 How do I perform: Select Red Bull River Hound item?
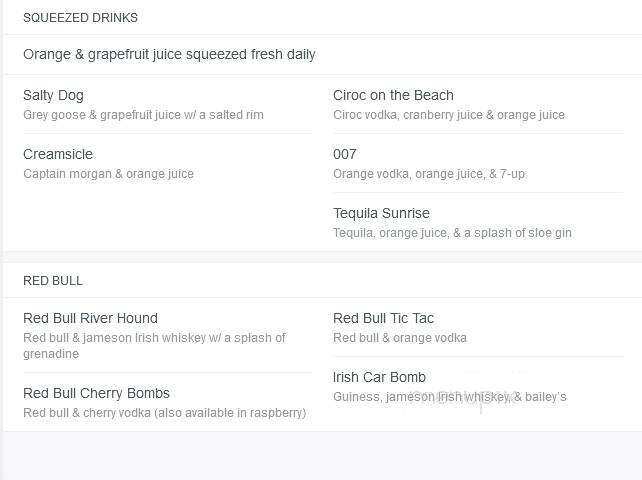pos(90,318)
